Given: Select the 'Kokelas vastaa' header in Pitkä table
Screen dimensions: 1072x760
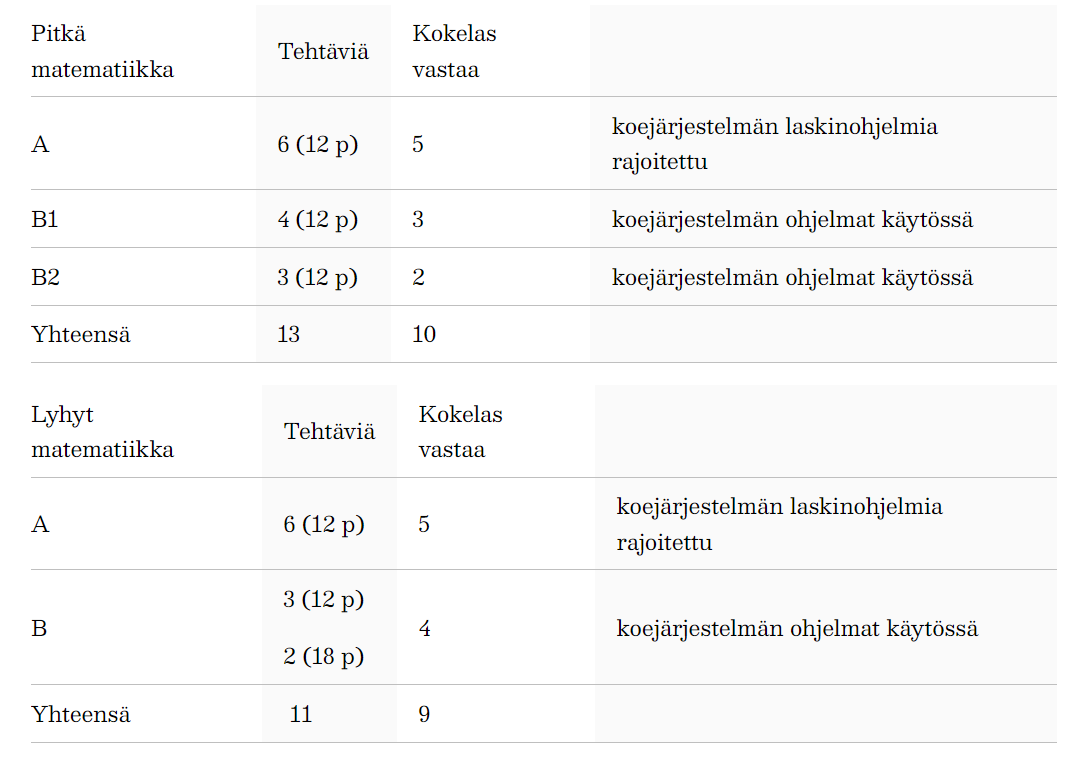Looking at the screenshot, I should pos(455,51).
